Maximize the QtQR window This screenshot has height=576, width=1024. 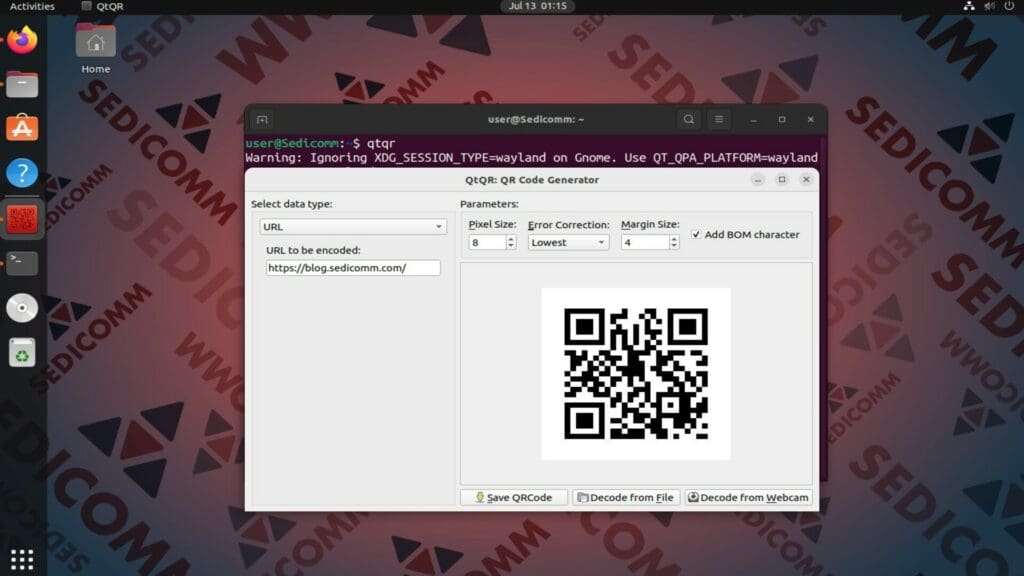(x=782, y=180)
